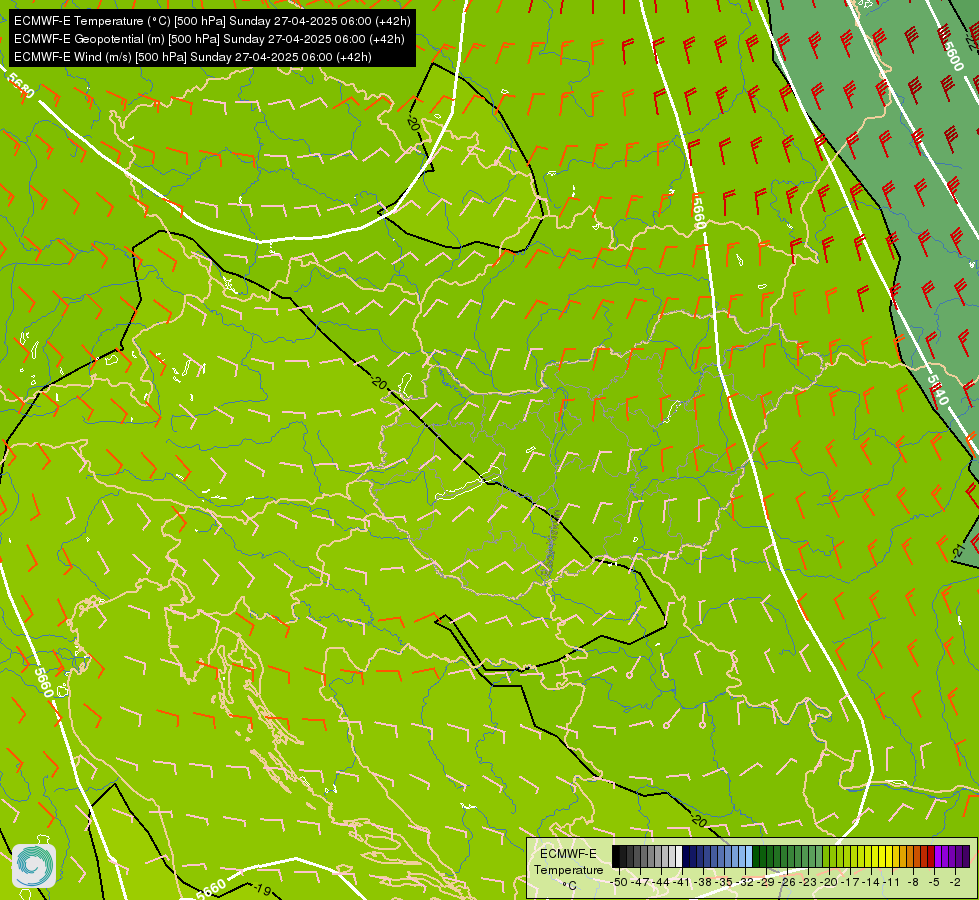Click the -21 isotherm label
The image size is (979, 900).
[x=958, y=550]
